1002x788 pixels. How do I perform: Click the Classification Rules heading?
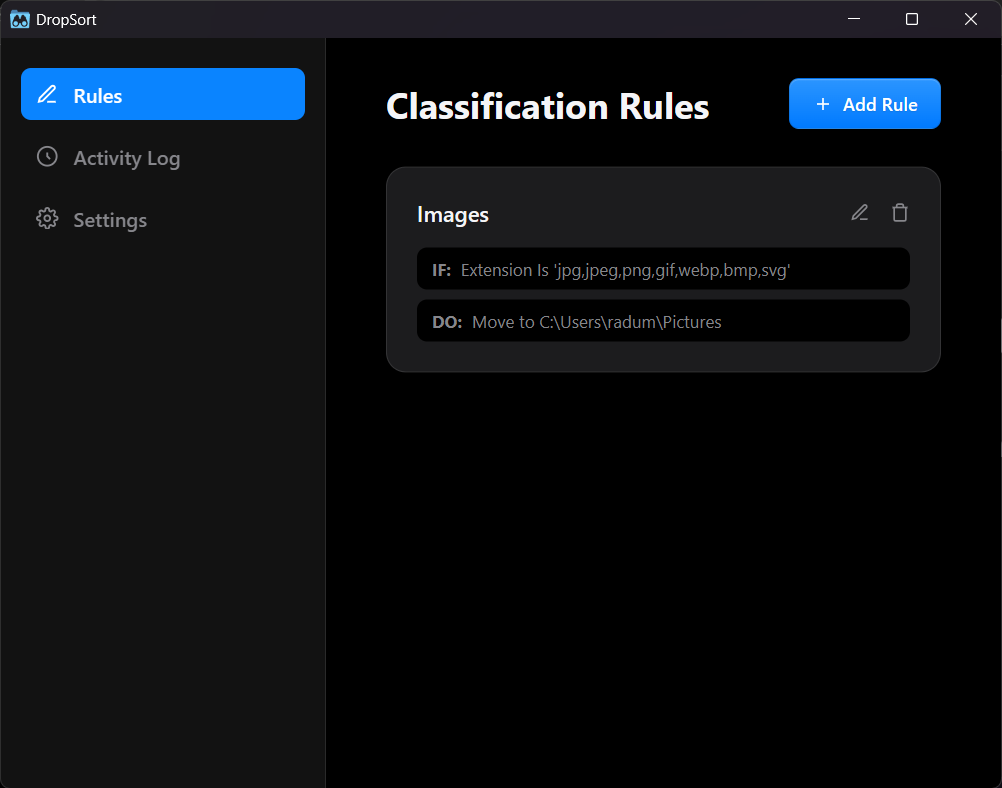click(548, 106)
